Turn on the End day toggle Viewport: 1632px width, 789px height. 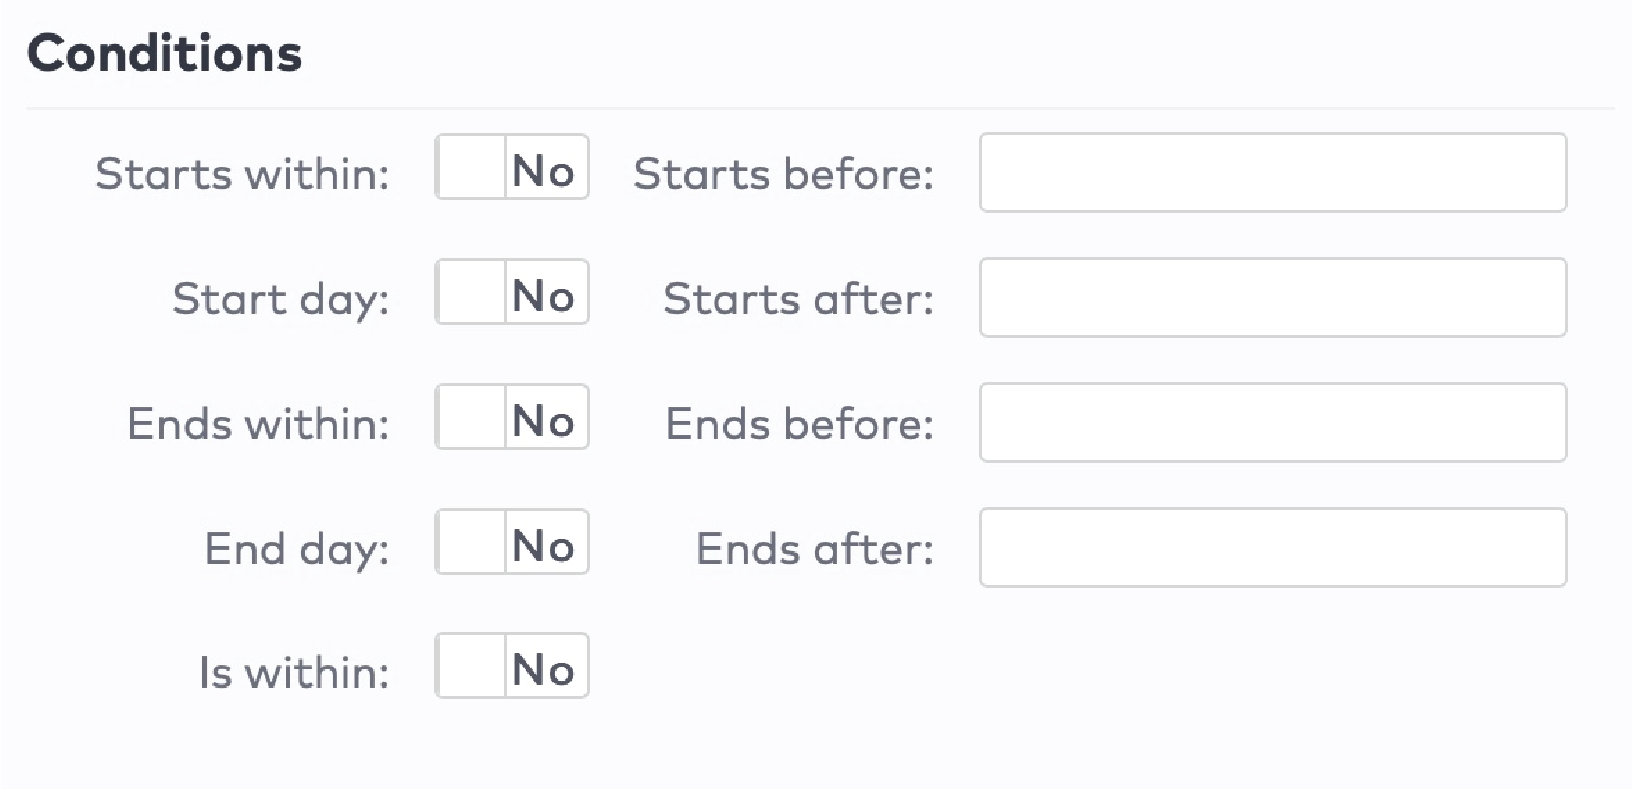[x=512, y=543]
